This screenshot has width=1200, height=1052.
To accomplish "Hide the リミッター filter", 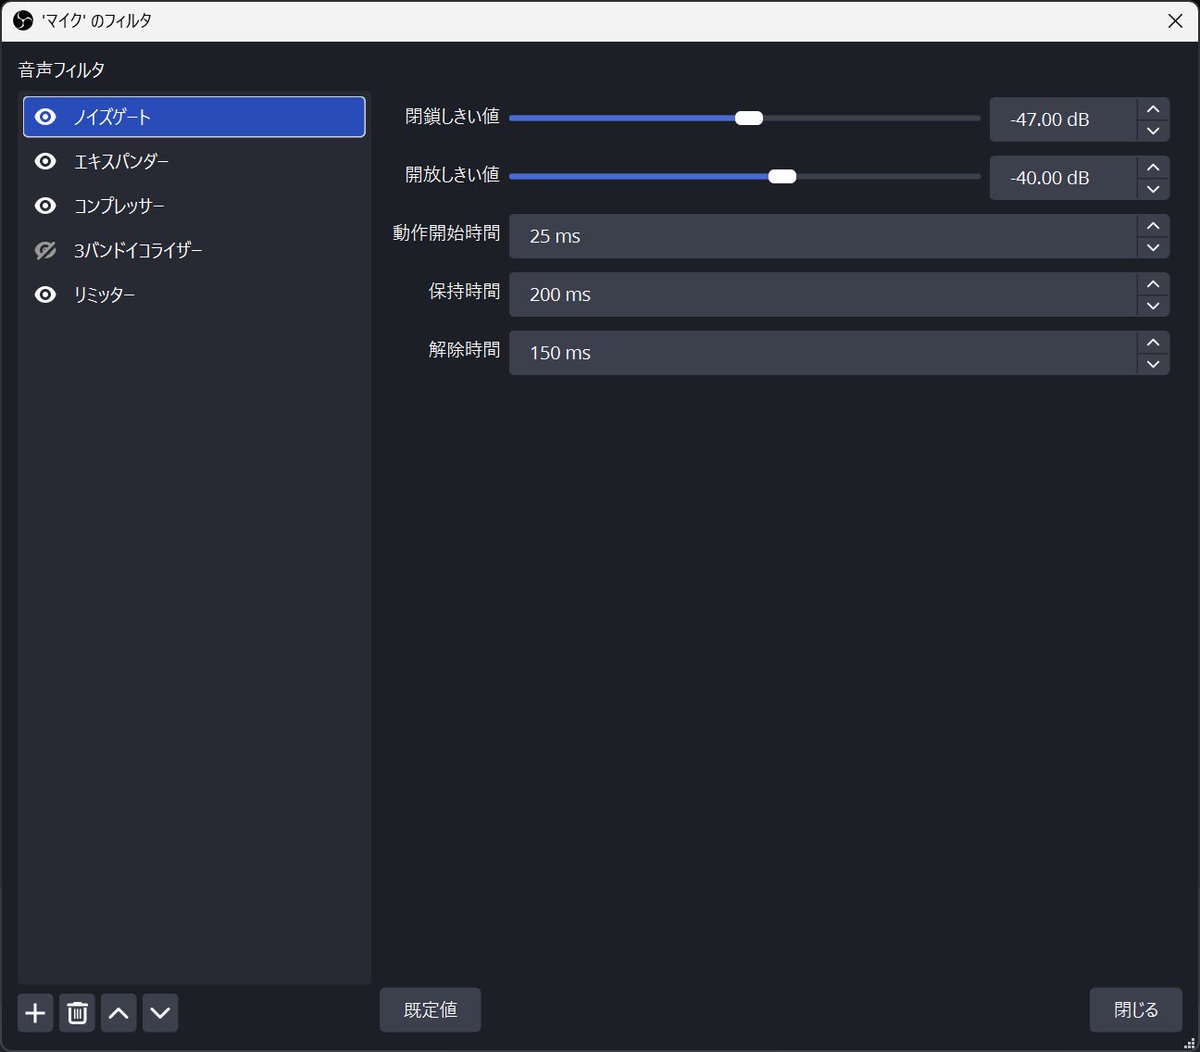I will coord(44,294).
